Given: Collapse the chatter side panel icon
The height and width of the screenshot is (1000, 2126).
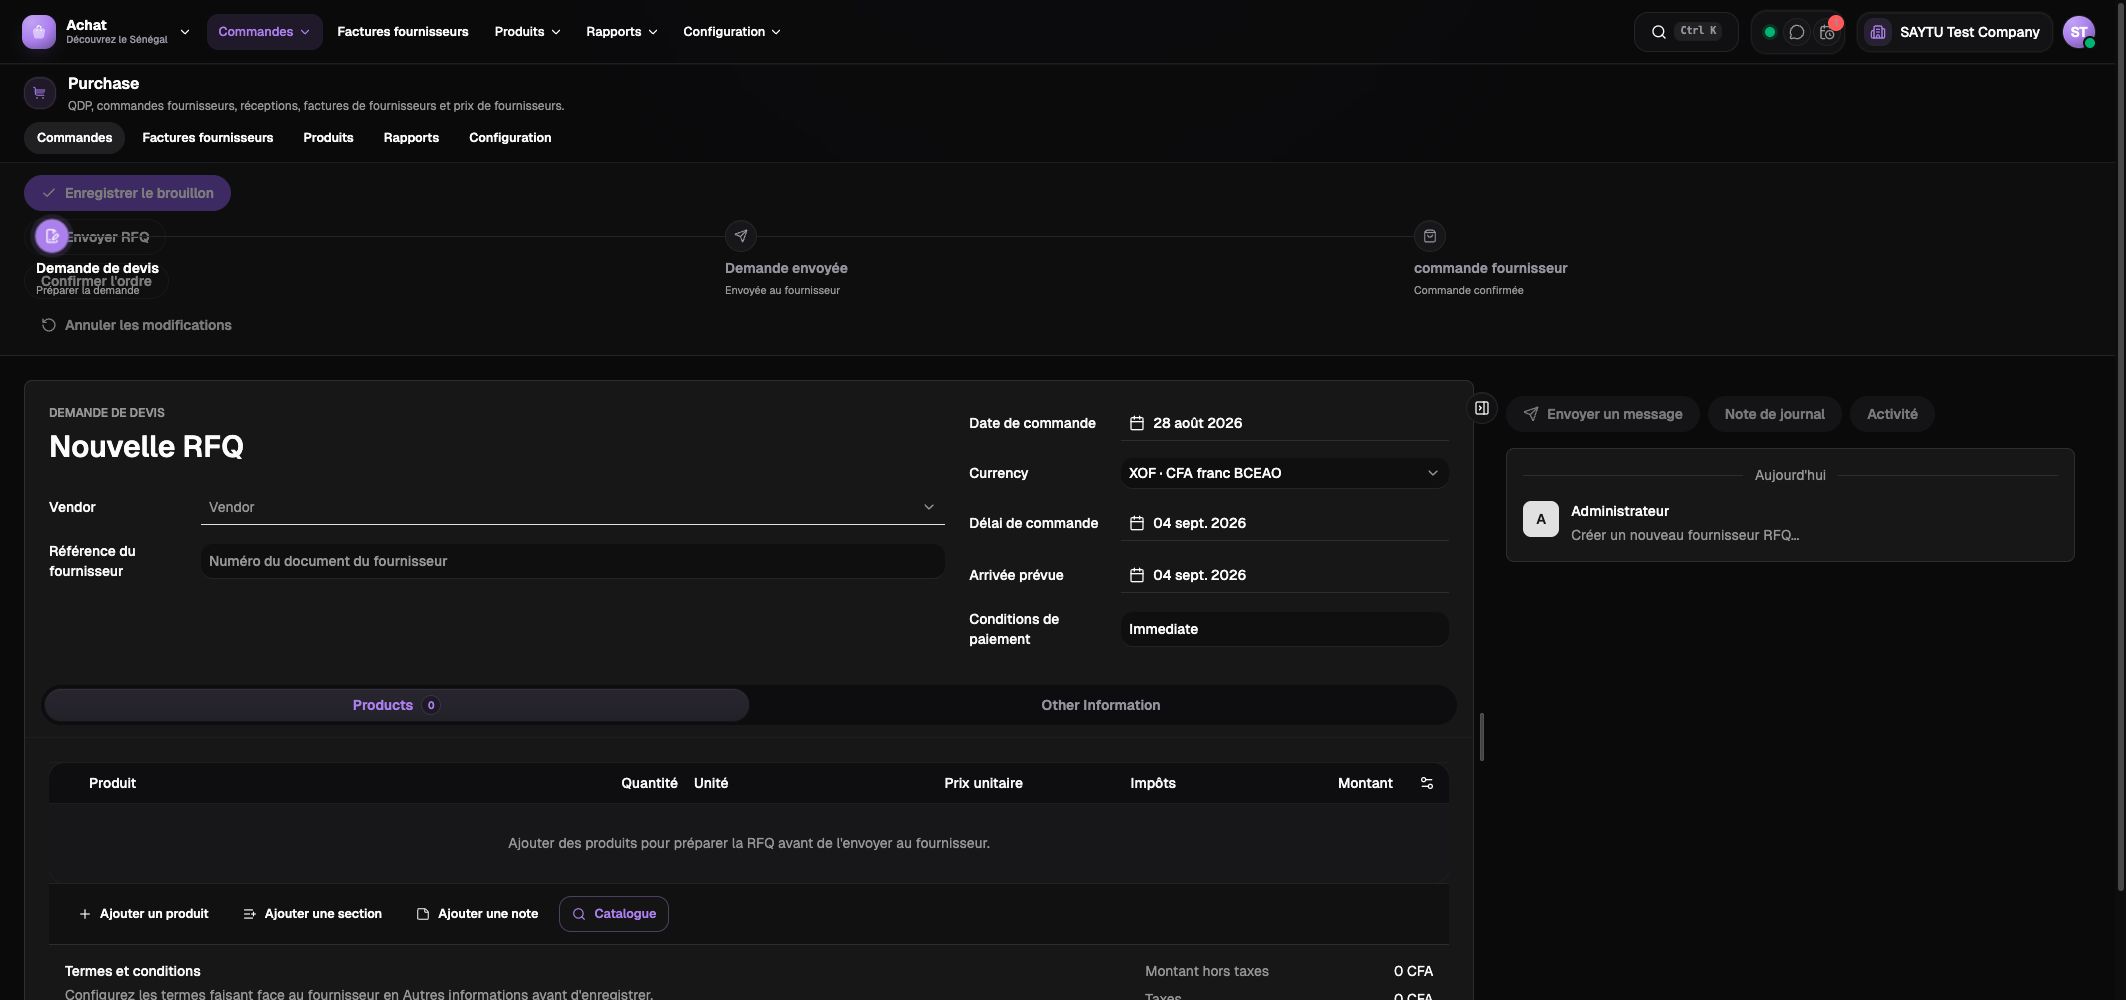Looking at the screenshot, I should click(1482, 408).
